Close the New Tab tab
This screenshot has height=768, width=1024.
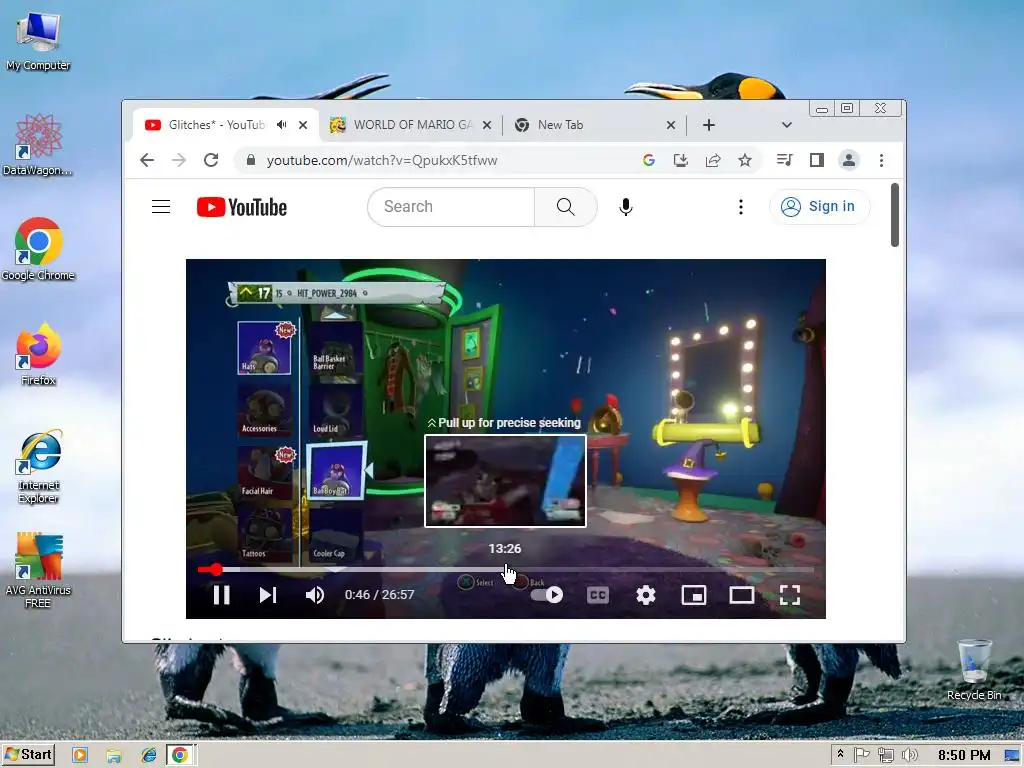671,125
